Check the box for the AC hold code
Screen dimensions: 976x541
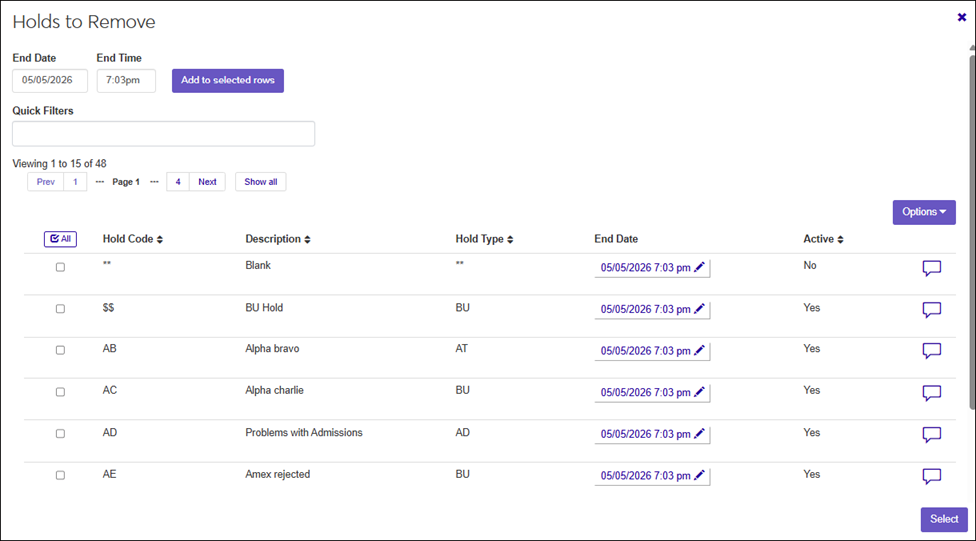pos(60,392)
